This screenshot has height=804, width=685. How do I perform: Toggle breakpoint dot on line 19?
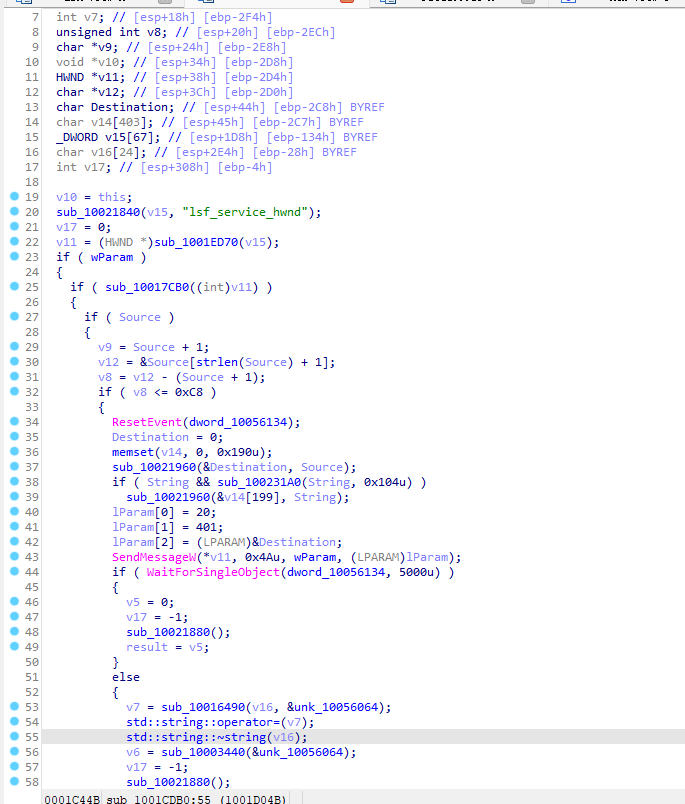coord(14,196)
